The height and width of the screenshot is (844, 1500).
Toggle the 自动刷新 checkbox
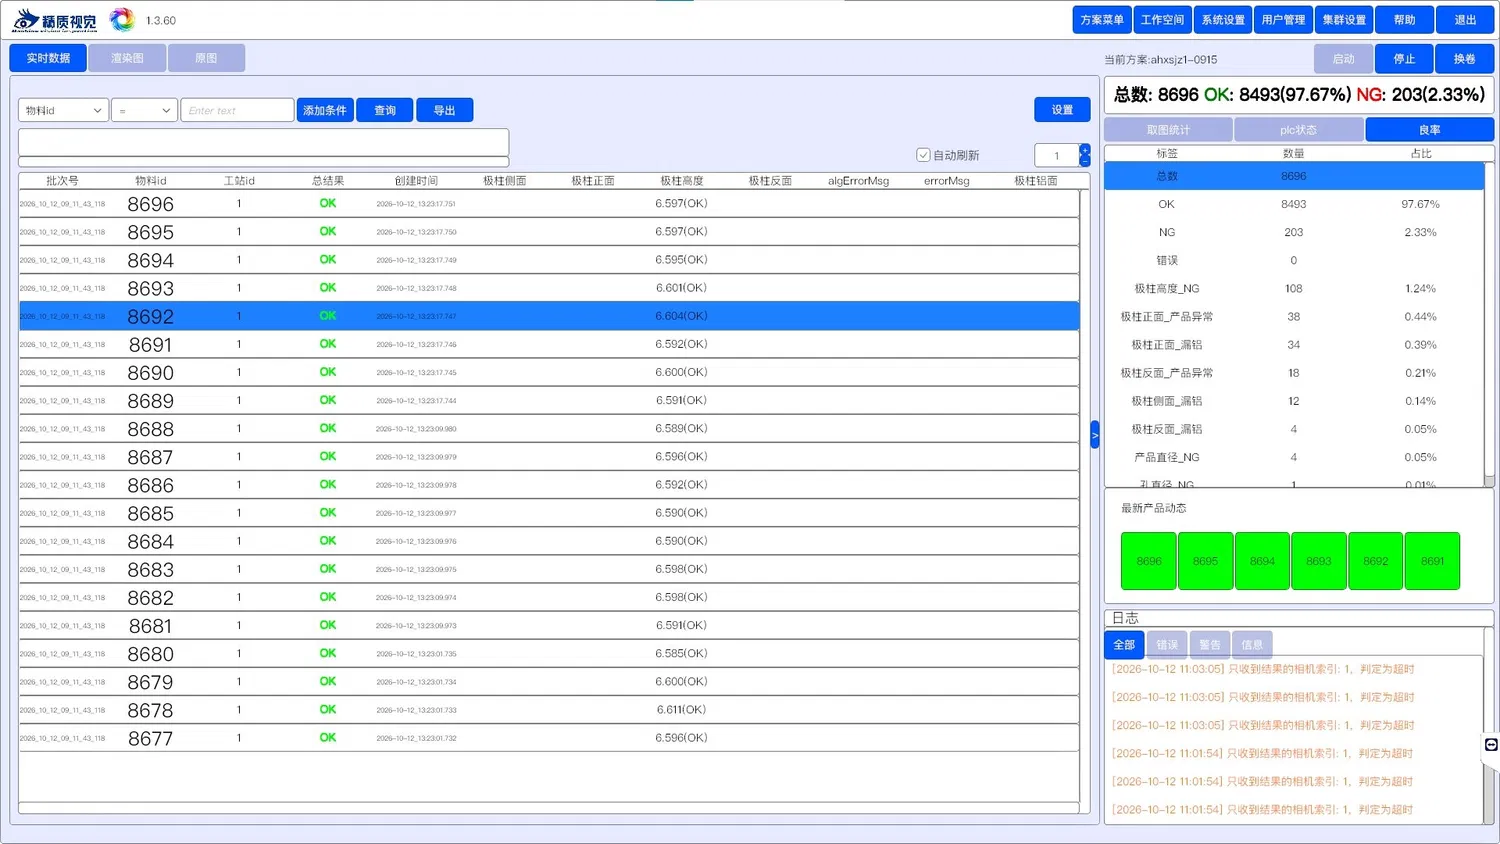(x=923, y=155)
